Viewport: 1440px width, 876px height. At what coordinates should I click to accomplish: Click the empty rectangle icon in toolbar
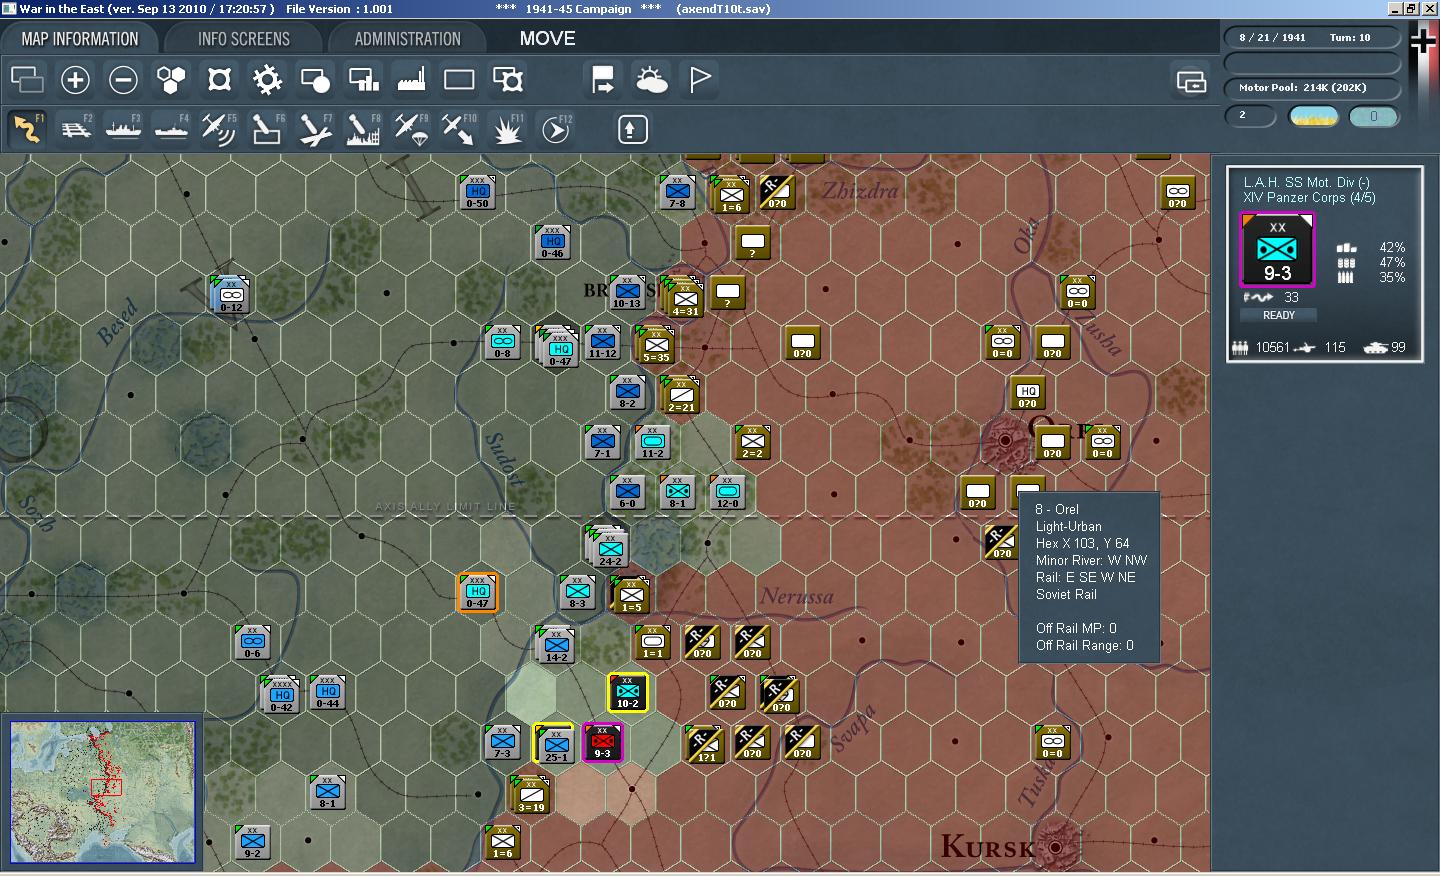coord(459,80)
